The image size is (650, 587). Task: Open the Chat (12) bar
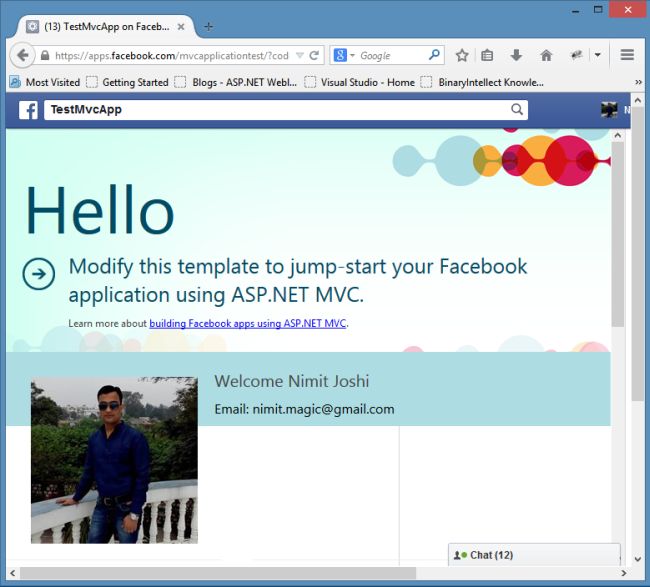pos(534,555)
